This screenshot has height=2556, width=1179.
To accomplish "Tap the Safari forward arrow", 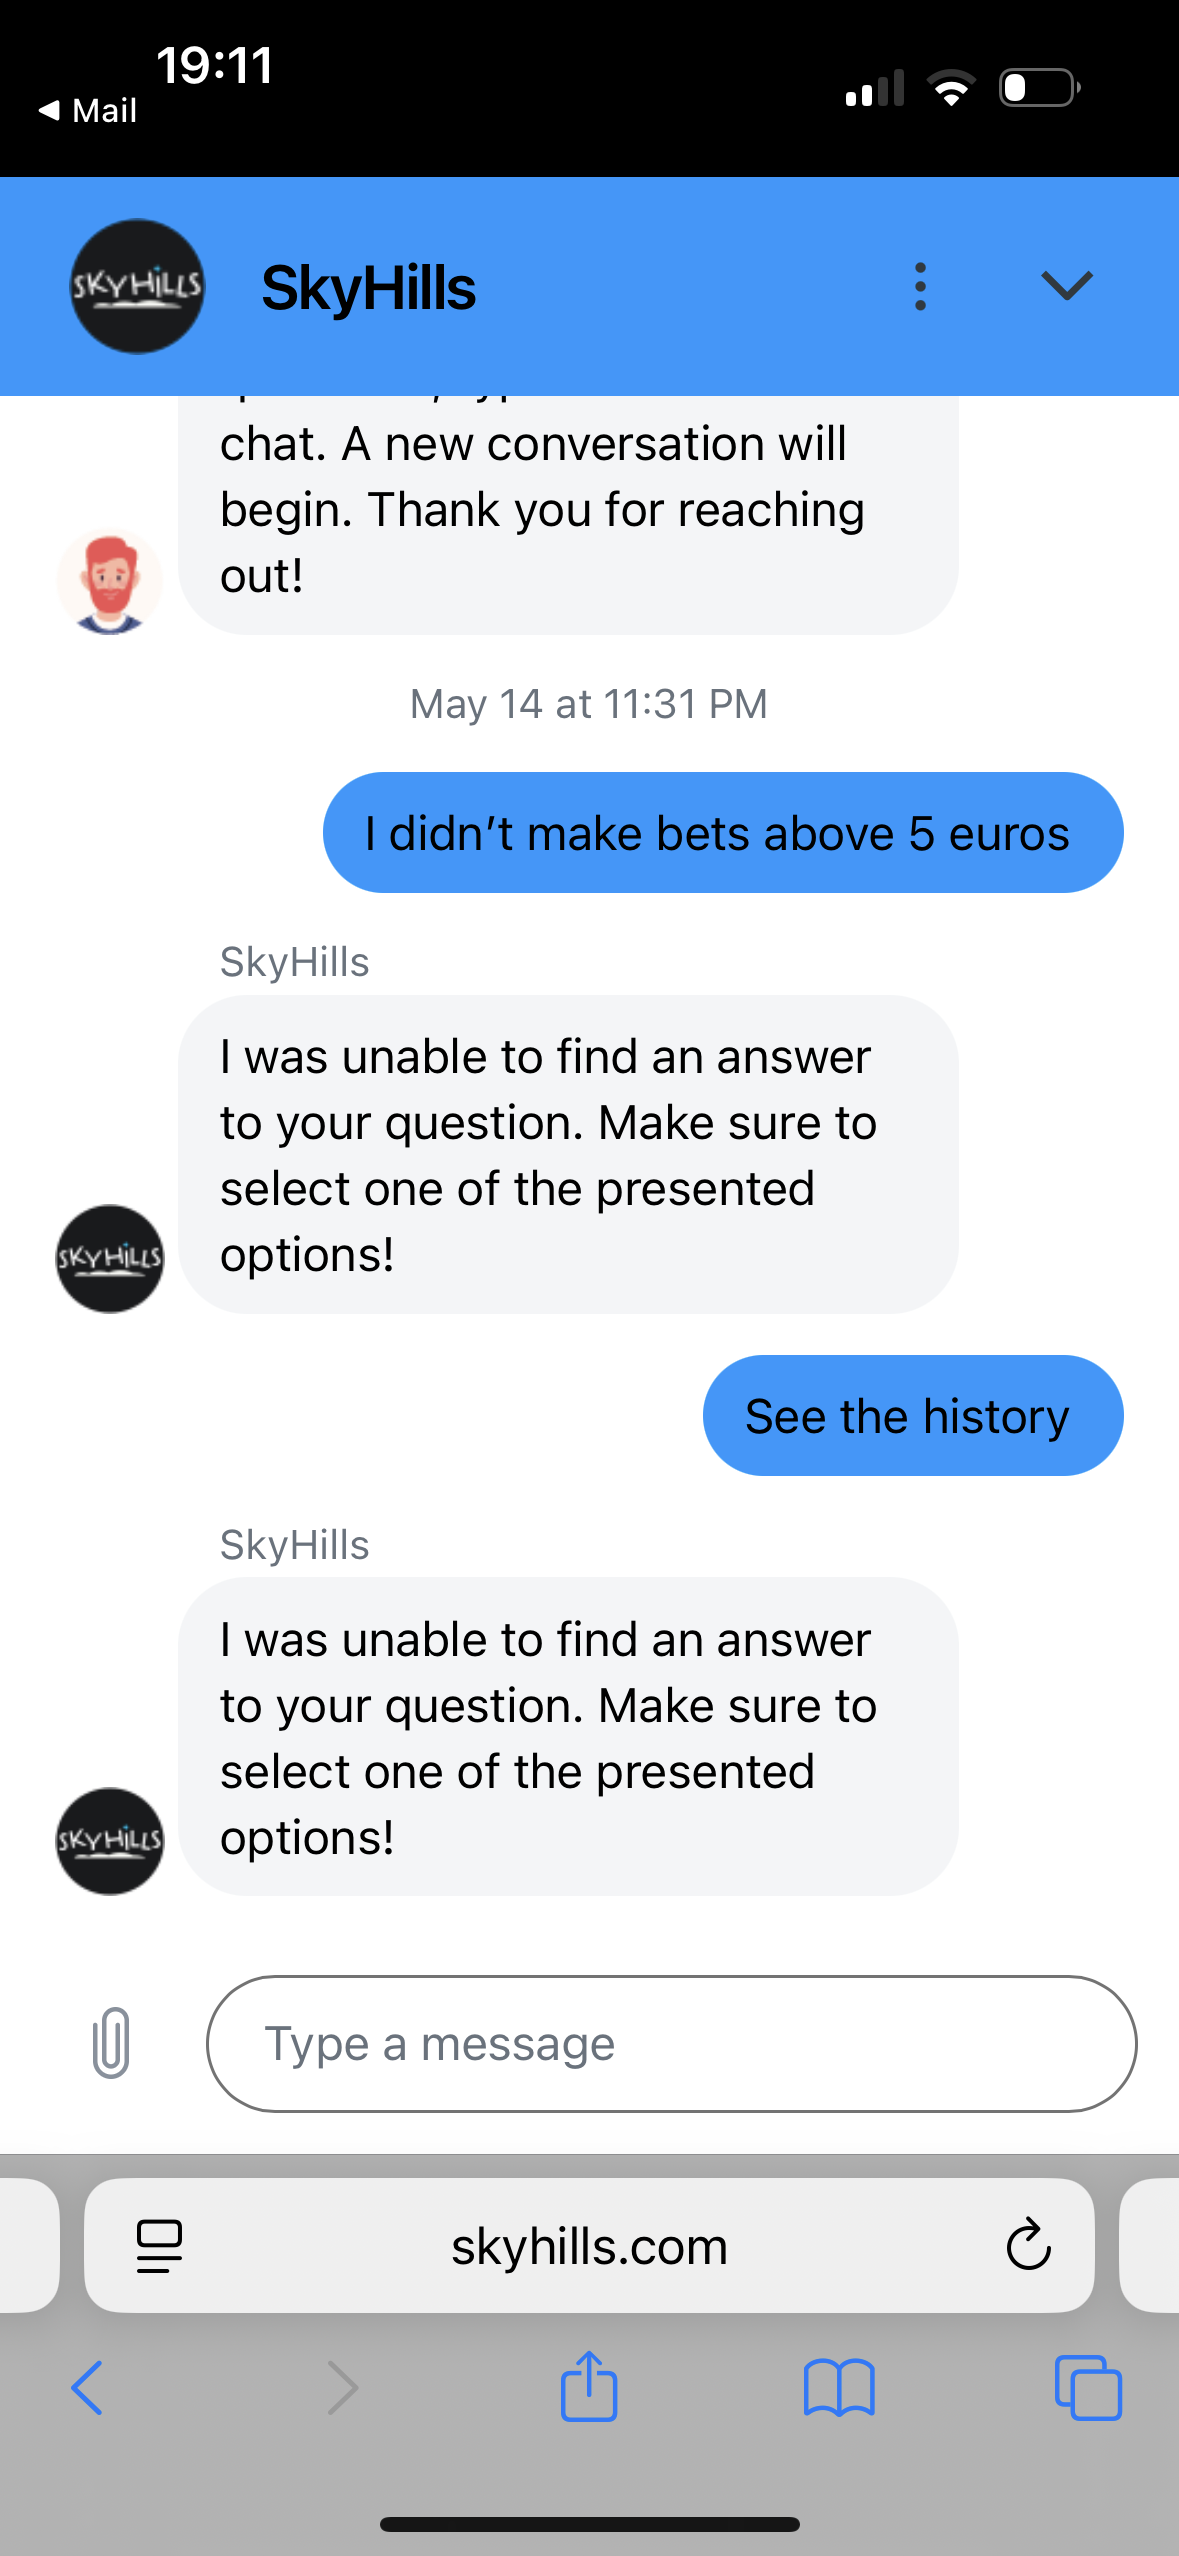I will click(x=343, y=2387).
